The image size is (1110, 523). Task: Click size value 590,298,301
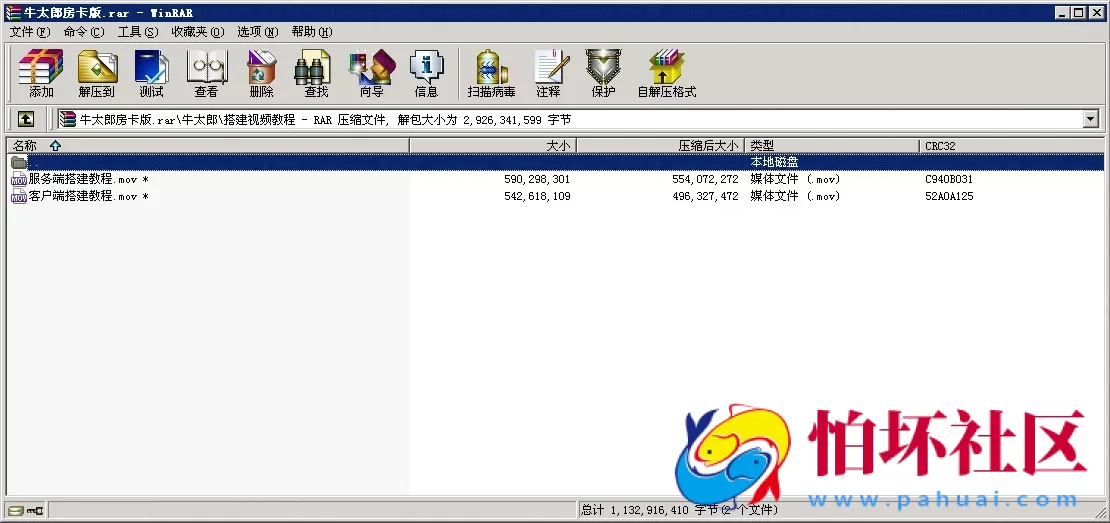tap(537, 180)
